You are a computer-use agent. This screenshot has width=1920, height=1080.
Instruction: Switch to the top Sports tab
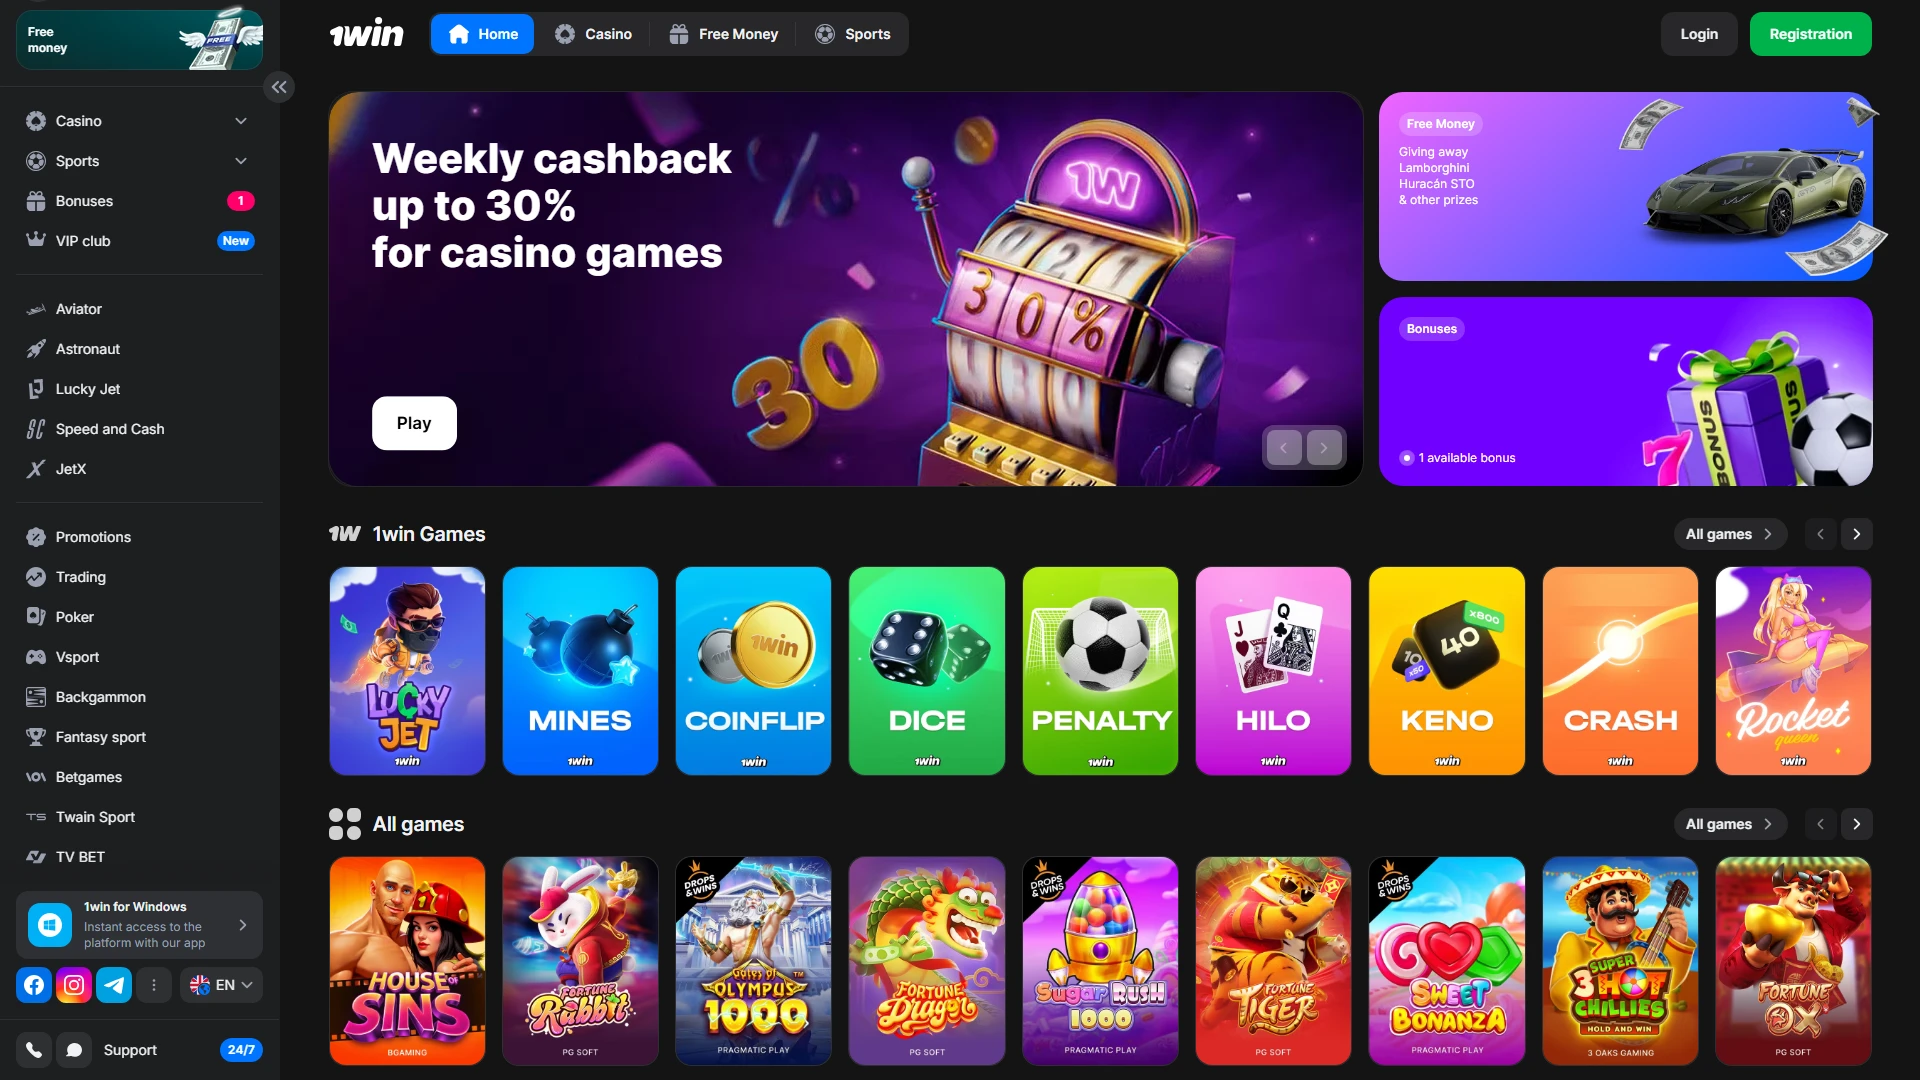tap(853, 34)
